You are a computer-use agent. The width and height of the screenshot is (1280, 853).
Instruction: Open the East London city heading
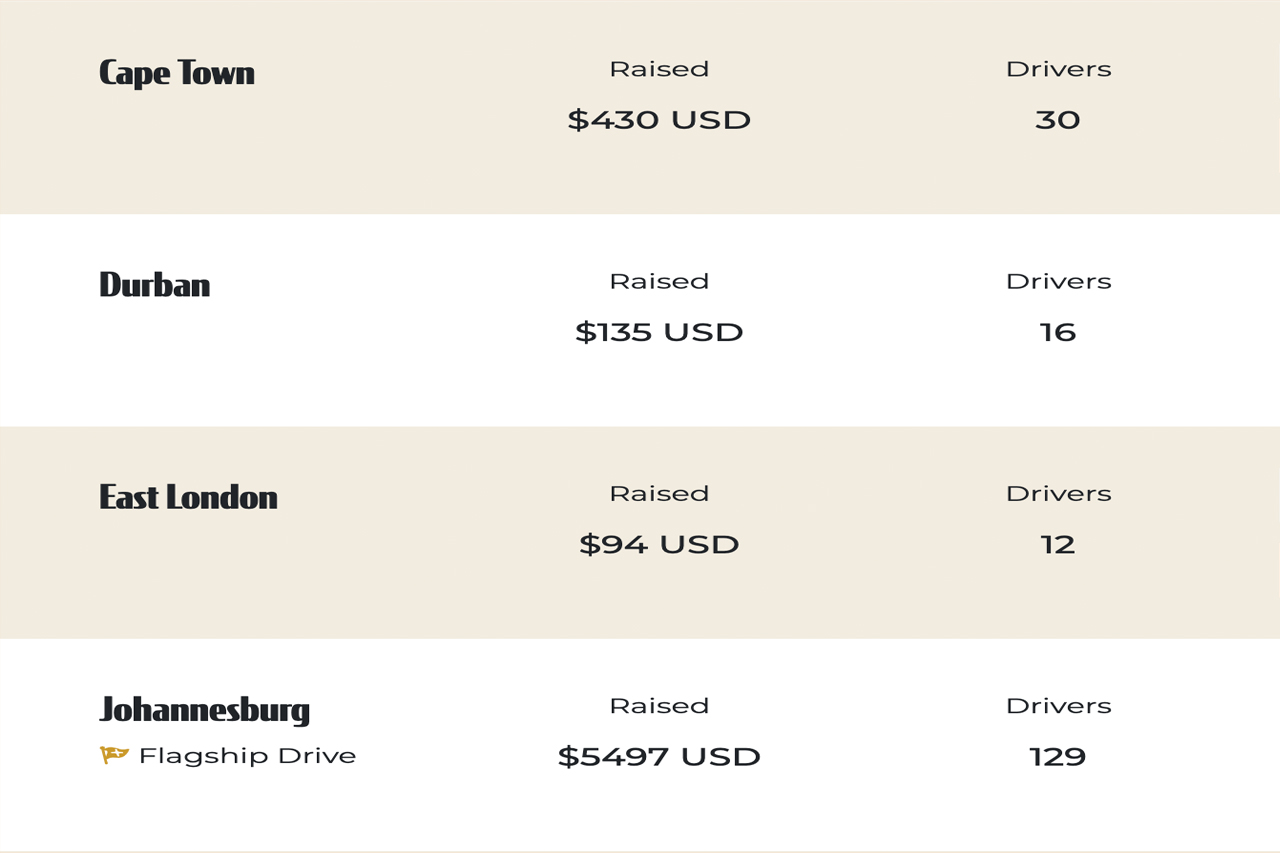pos(188,497)
